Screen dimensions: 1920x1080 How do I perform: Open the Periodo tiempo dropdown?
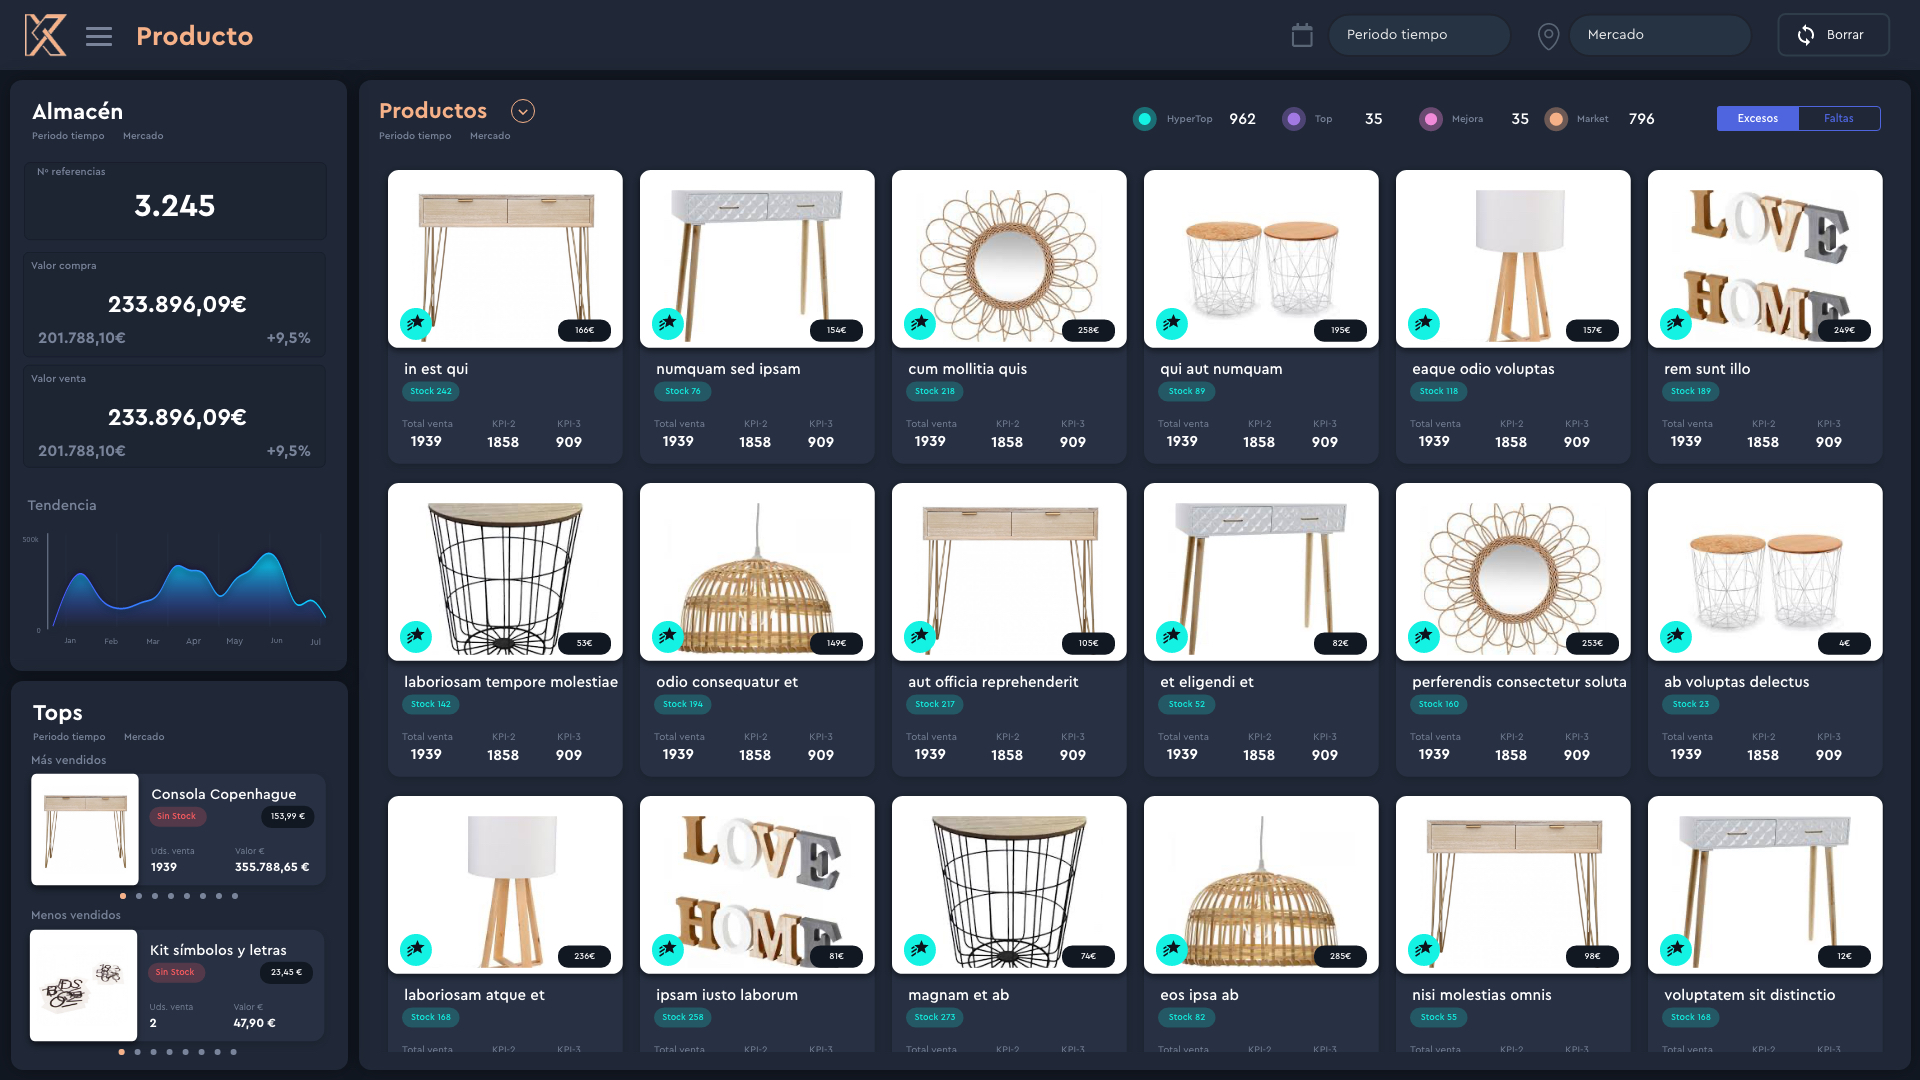pyautogui.click(x=1418, y=35)
